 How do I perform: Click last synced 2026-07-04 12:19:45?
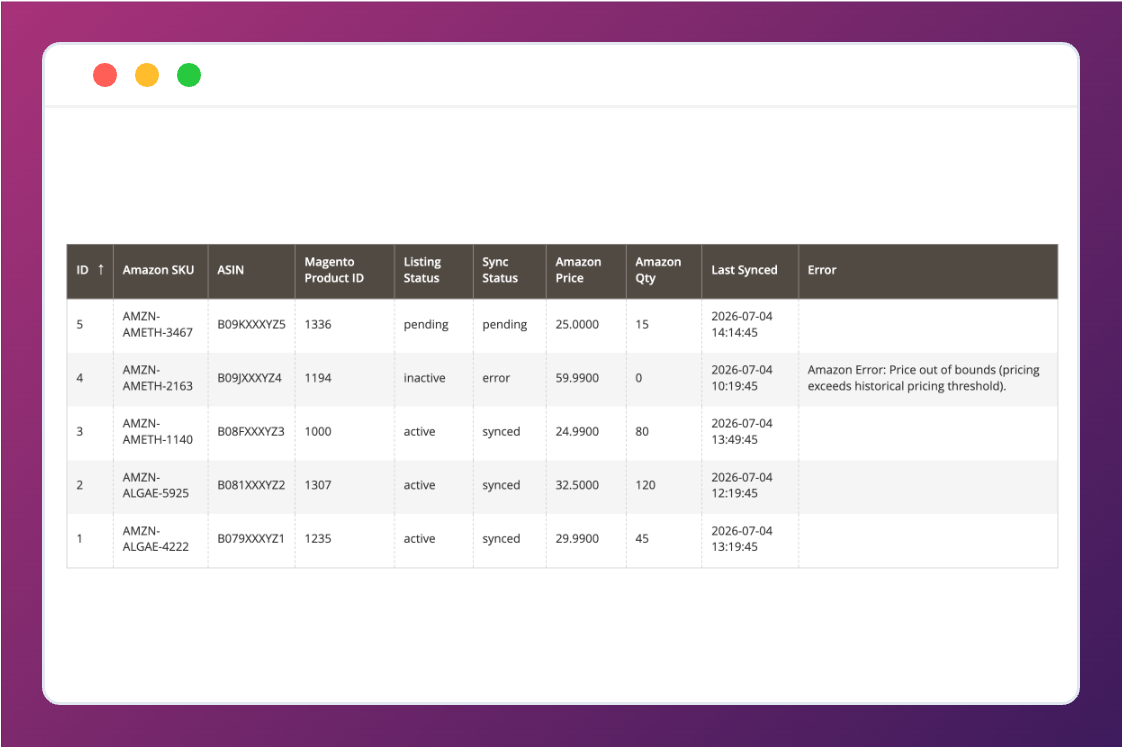pos(742,485)
